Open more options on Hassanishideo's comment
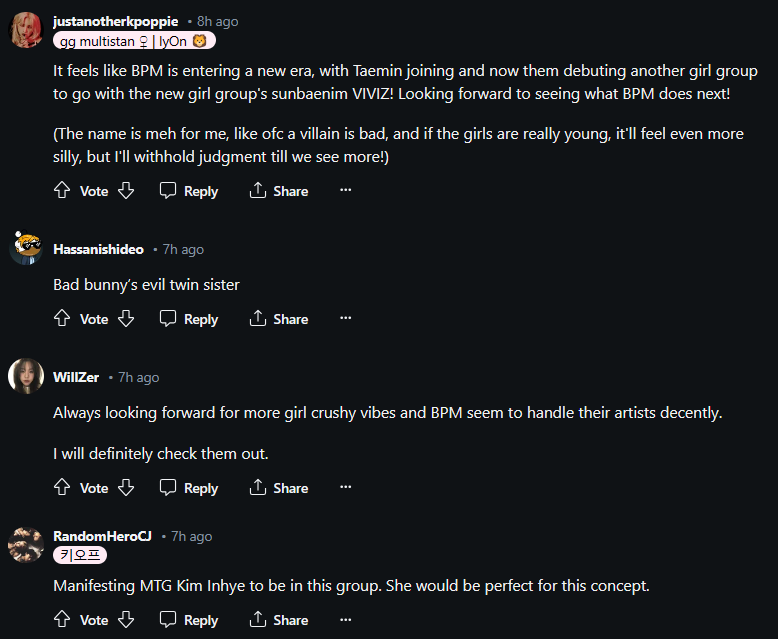This screenshot has width=778, height=639. click(x=346, y=319)
